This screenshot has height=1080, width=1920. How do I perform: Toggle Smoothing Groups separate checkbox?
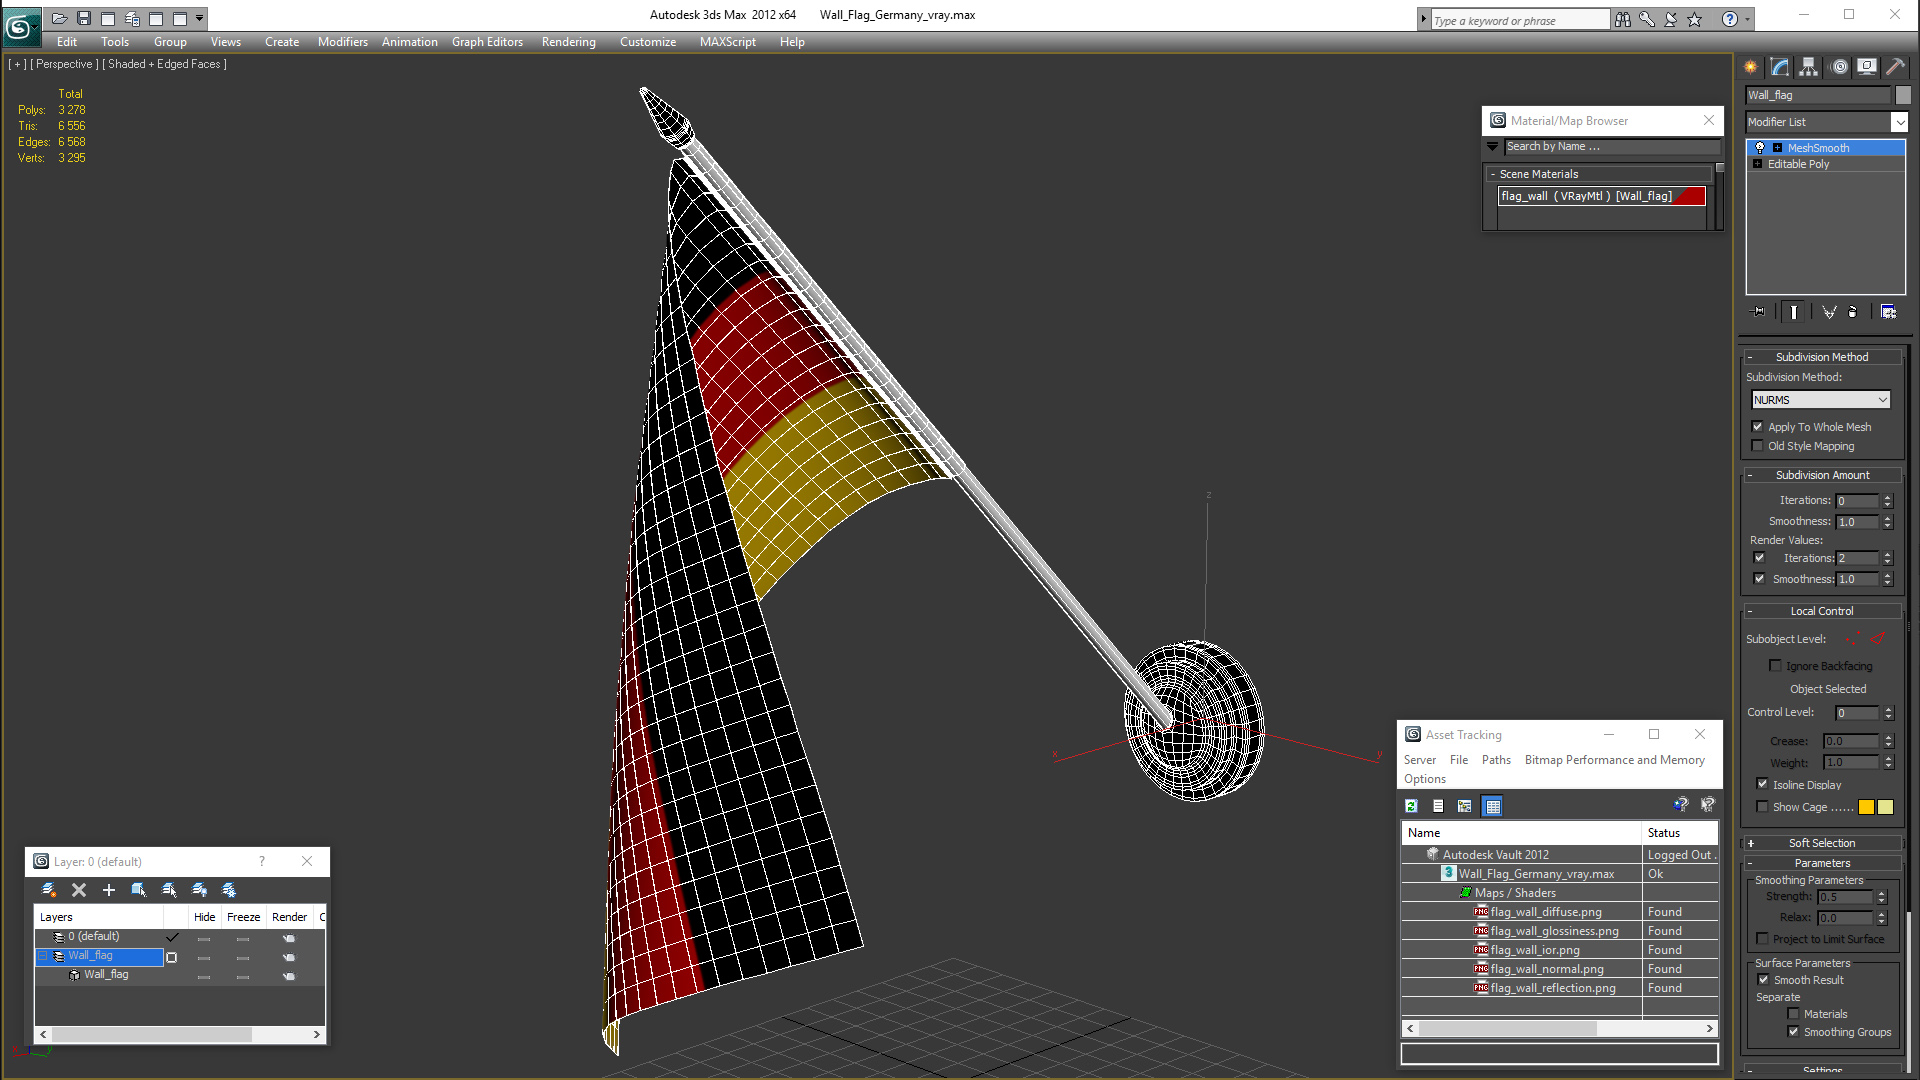[1794, 1032]
